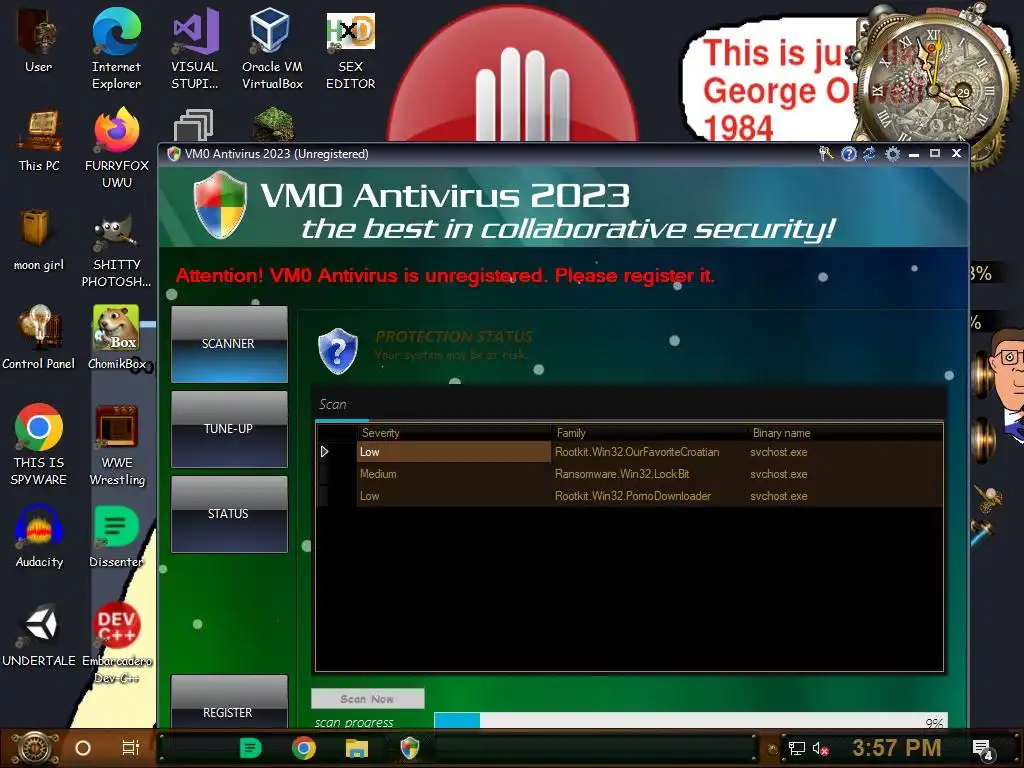This screenshot has height=768, width=1024.
Task: Open the VISUAL STUPI... desktop icon
Action: coord(195,48)
